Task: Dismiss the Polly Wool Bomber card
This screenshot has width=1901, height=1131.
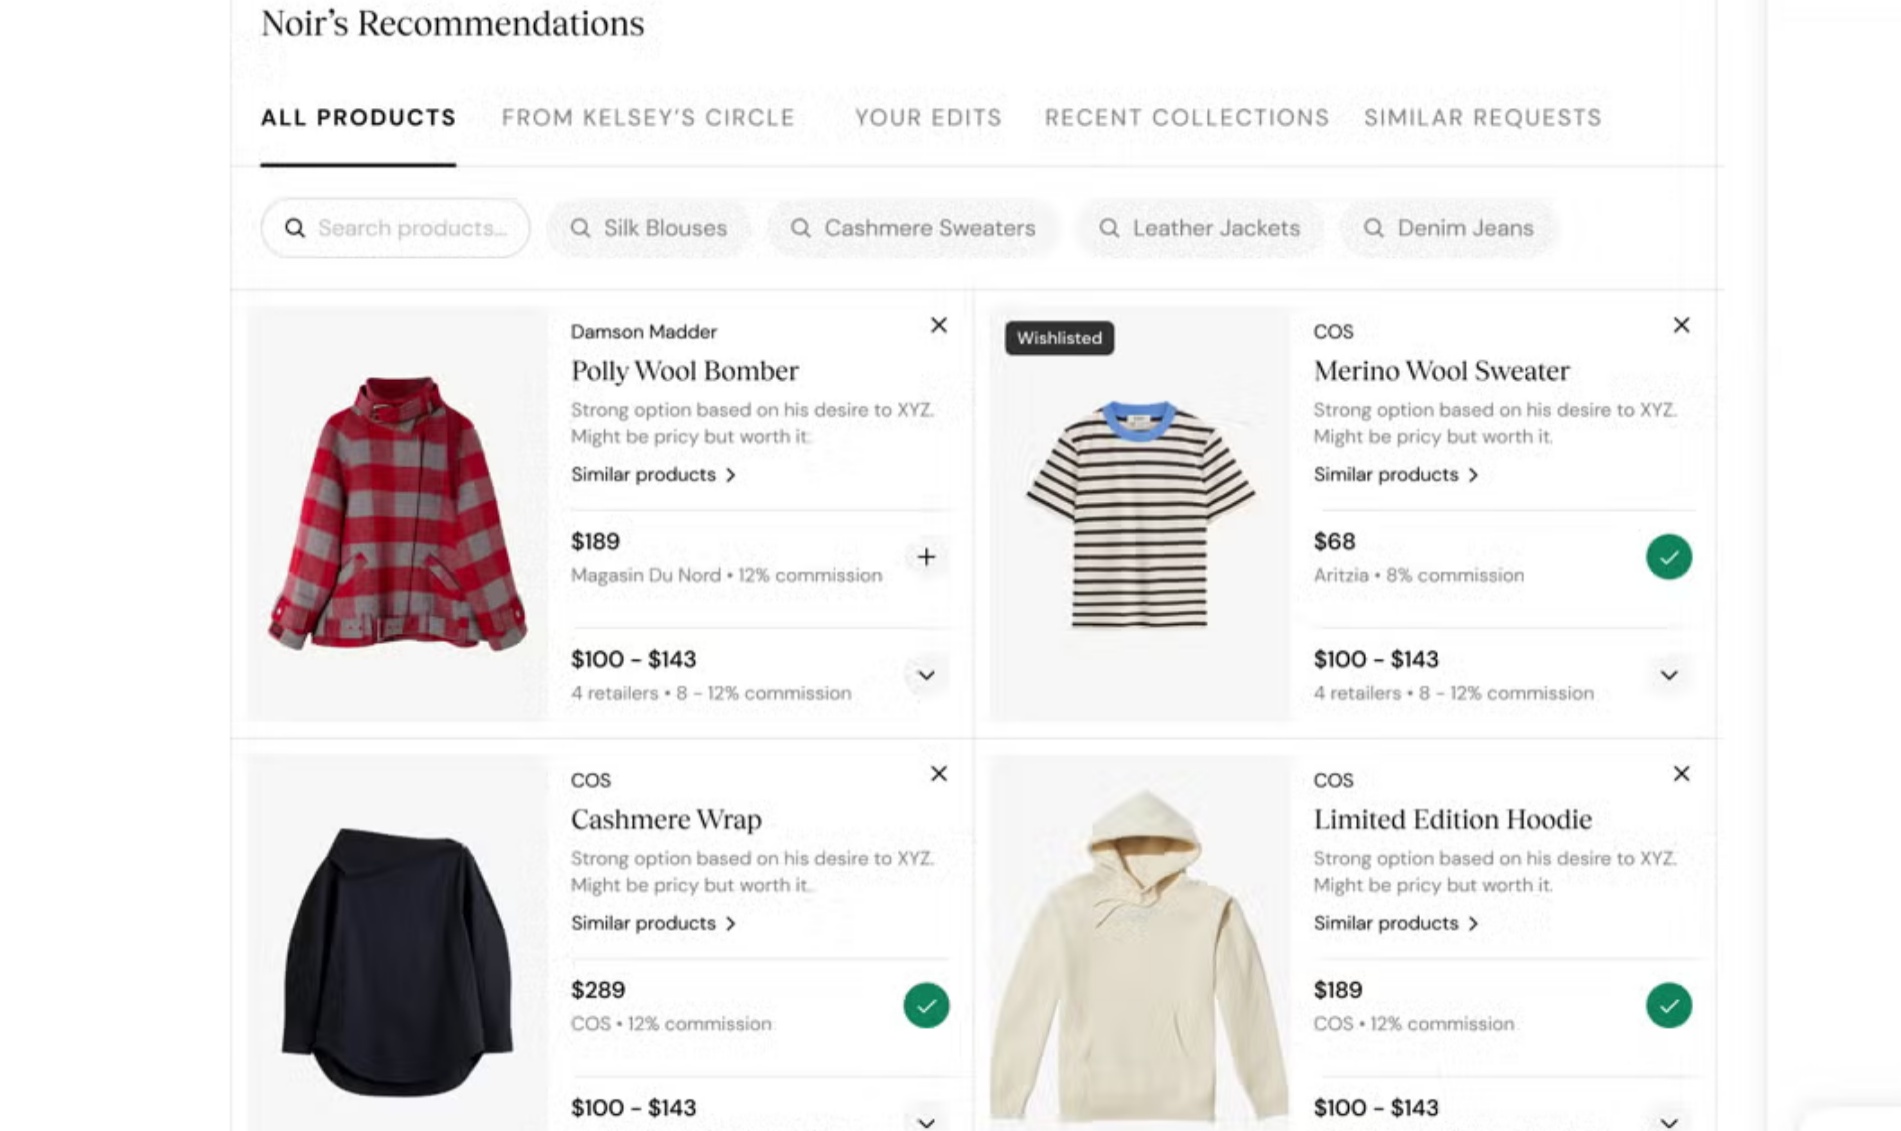Action: [938, 325]
